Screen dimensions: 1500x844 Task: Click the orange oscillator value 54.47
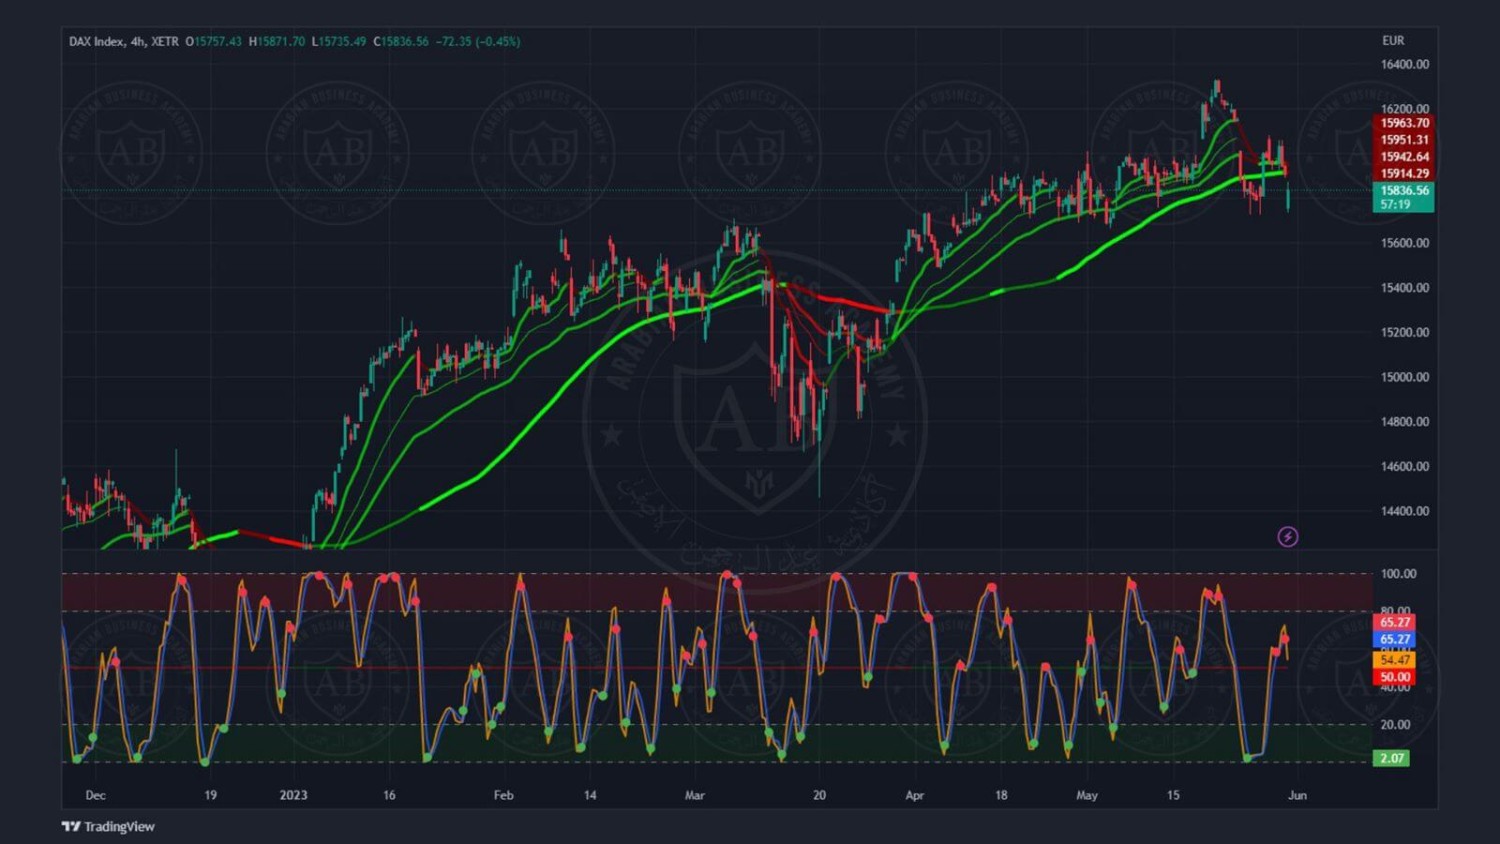[1394, 660]
